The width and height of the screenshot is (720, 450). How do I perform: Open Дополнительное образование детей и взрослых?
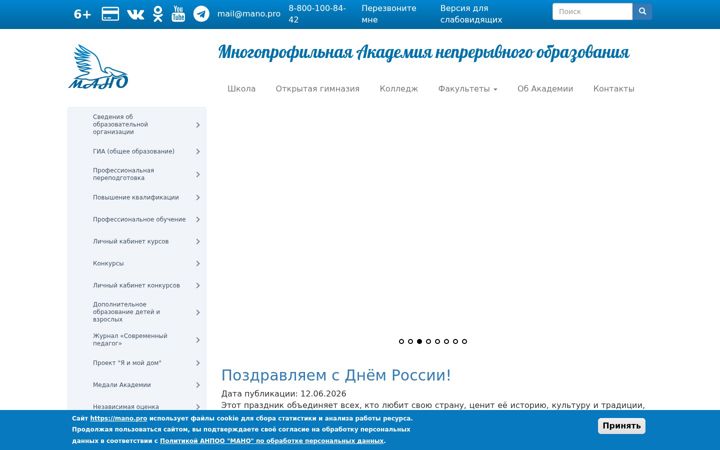pos(126,312)
